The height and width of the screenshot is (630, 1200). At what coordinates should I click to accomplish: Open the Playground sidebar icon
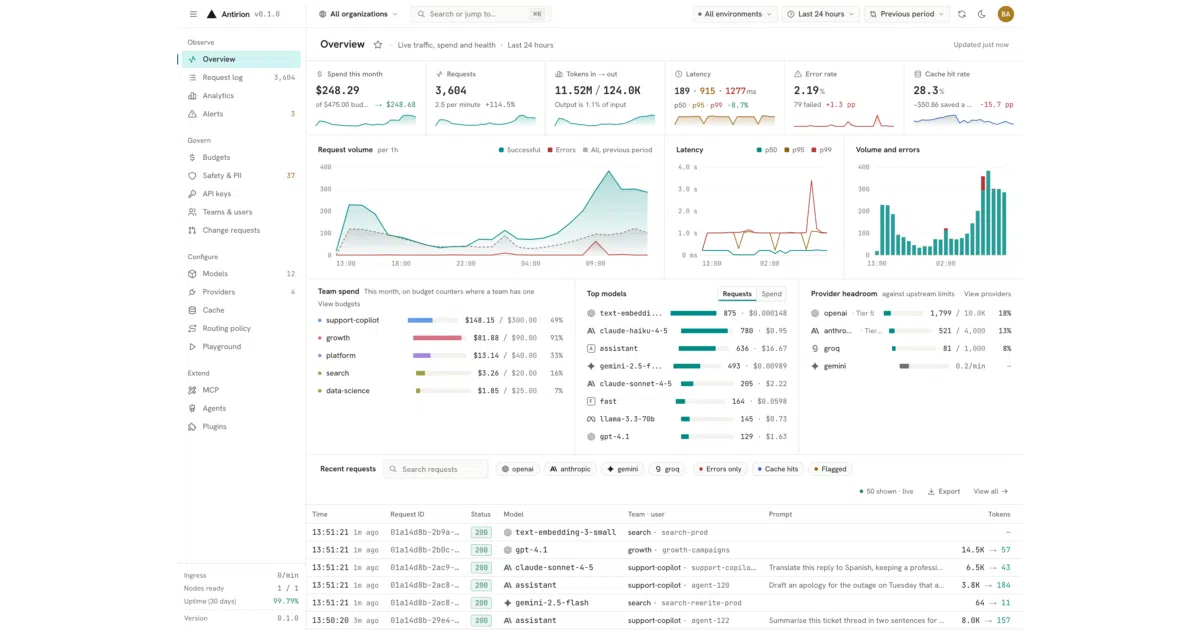point(193,347)
